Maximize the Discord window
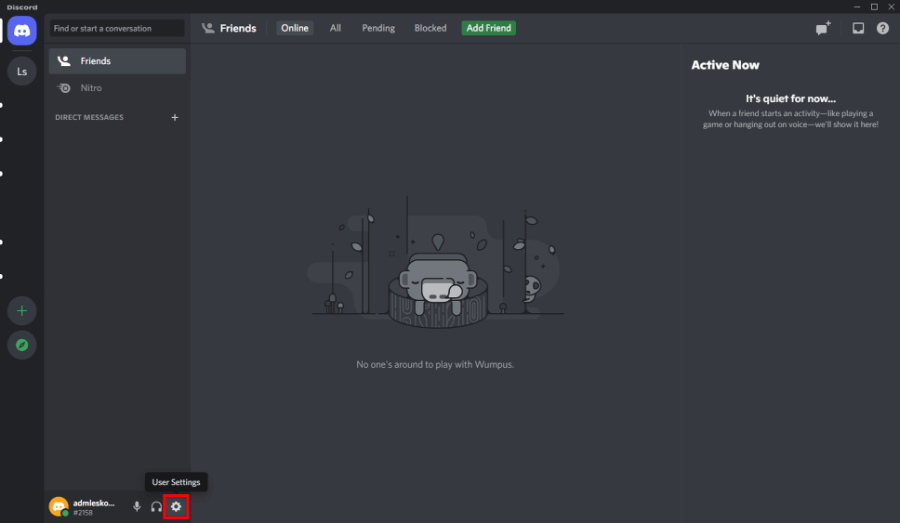This screenshot has width=900, height=523. tap(874, 7)
